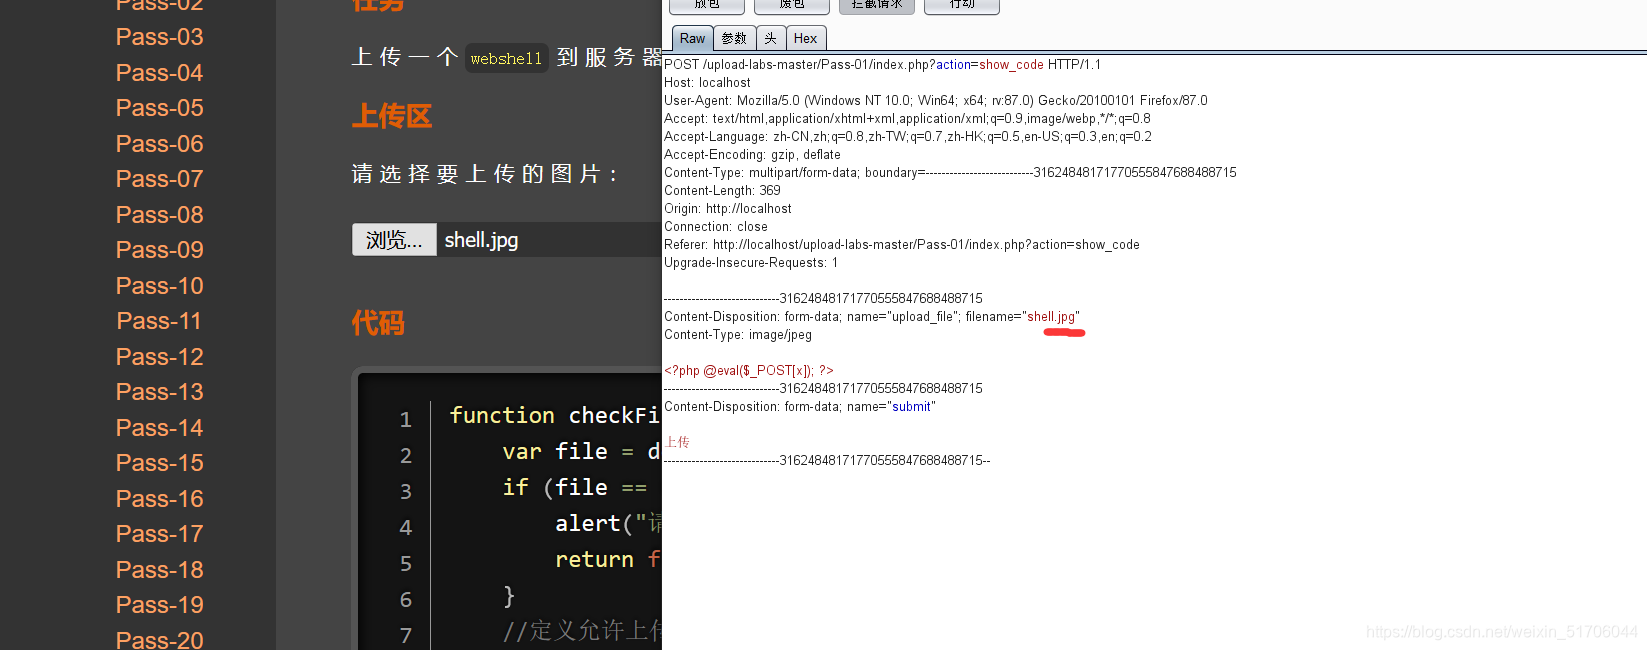Click the Accept-Language header line
Image resolution: width=1647 pixels, height=650 pixels.
(908, 136)
